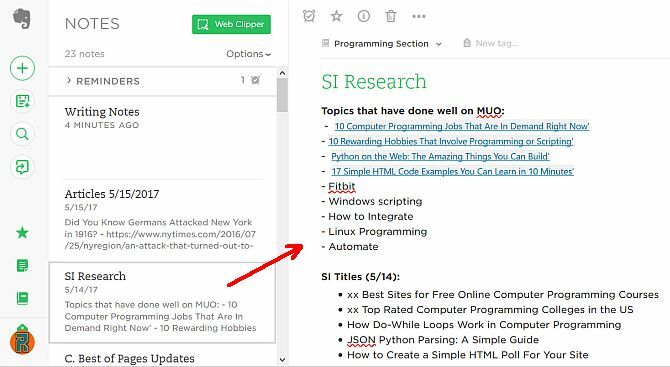Click the notebook icon beside Programming Section
The width and height of the screenshot is (670, 367).
(x=326, y=43)
